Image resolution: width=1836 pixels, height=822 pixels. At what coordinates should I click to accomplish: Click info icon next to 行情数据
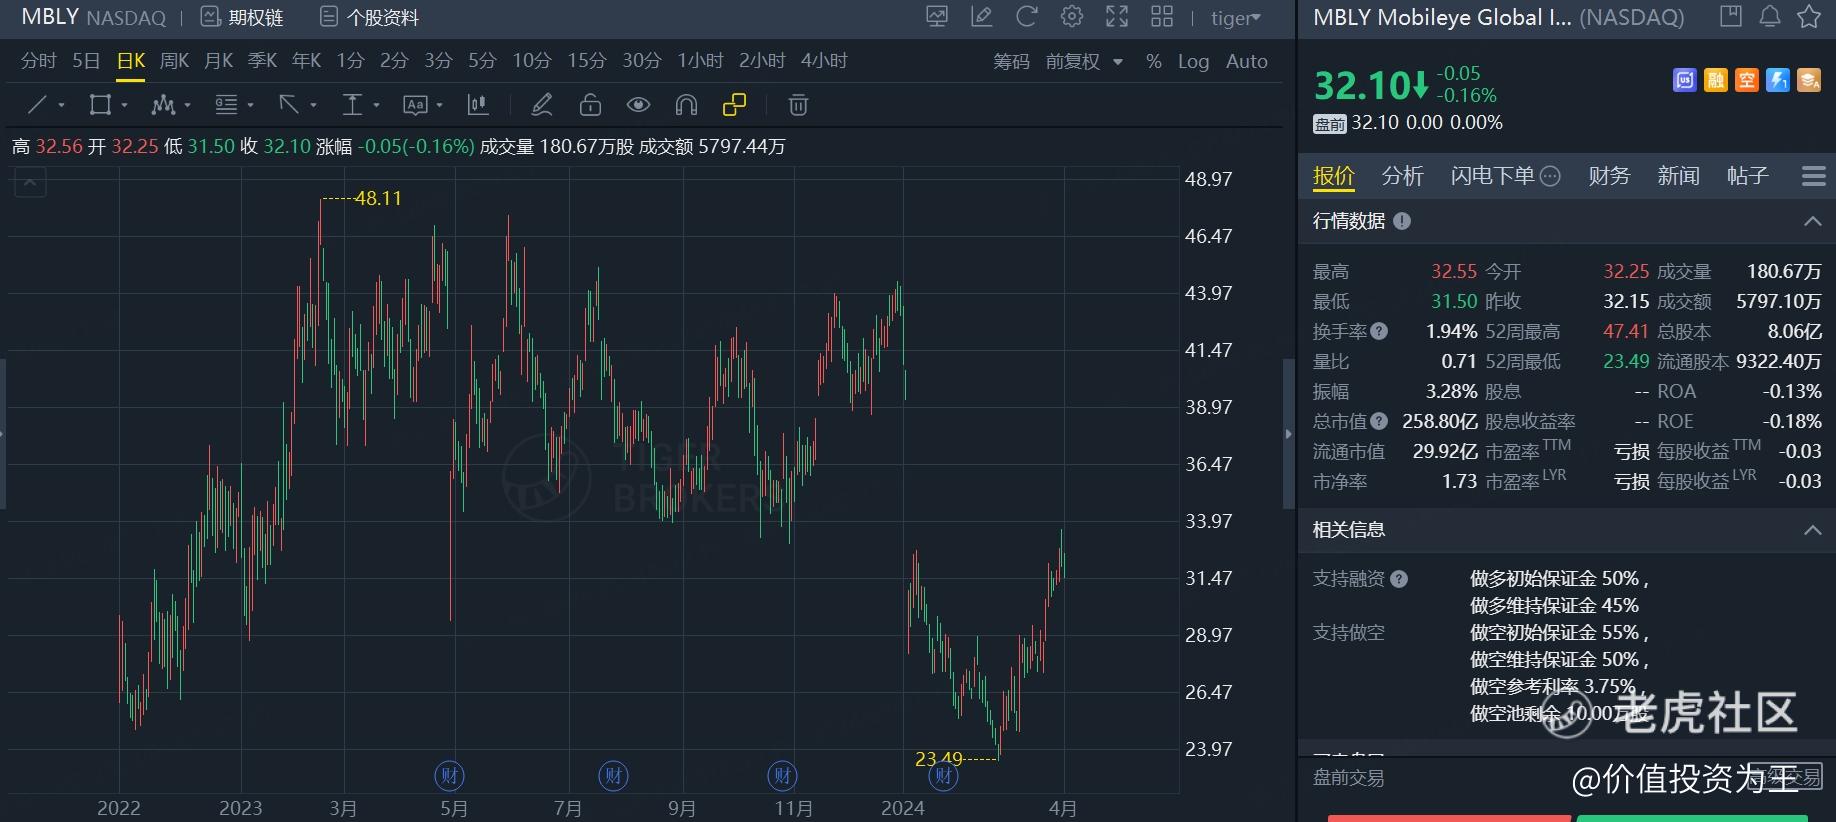click(1402, 221)
